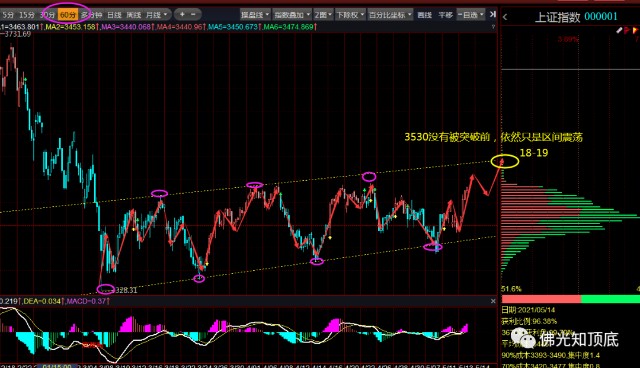The width and height of the screenshot is (640, 368).
Task: Click the 90%成本3393-3490 line
Action: coord(551,355)
